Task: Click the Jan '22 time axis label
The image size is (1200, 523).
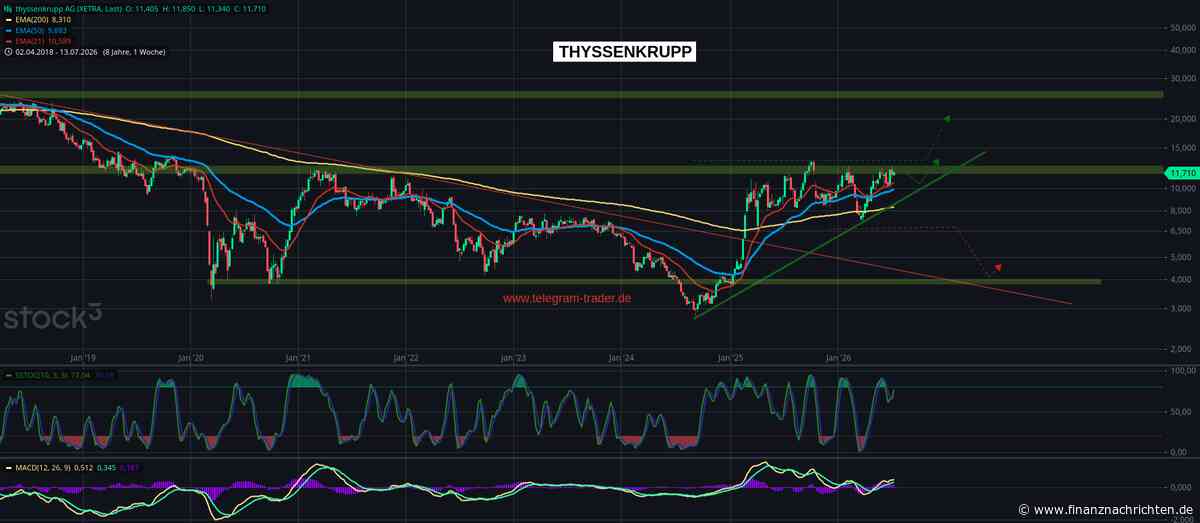Action: [x=406, y=356]
